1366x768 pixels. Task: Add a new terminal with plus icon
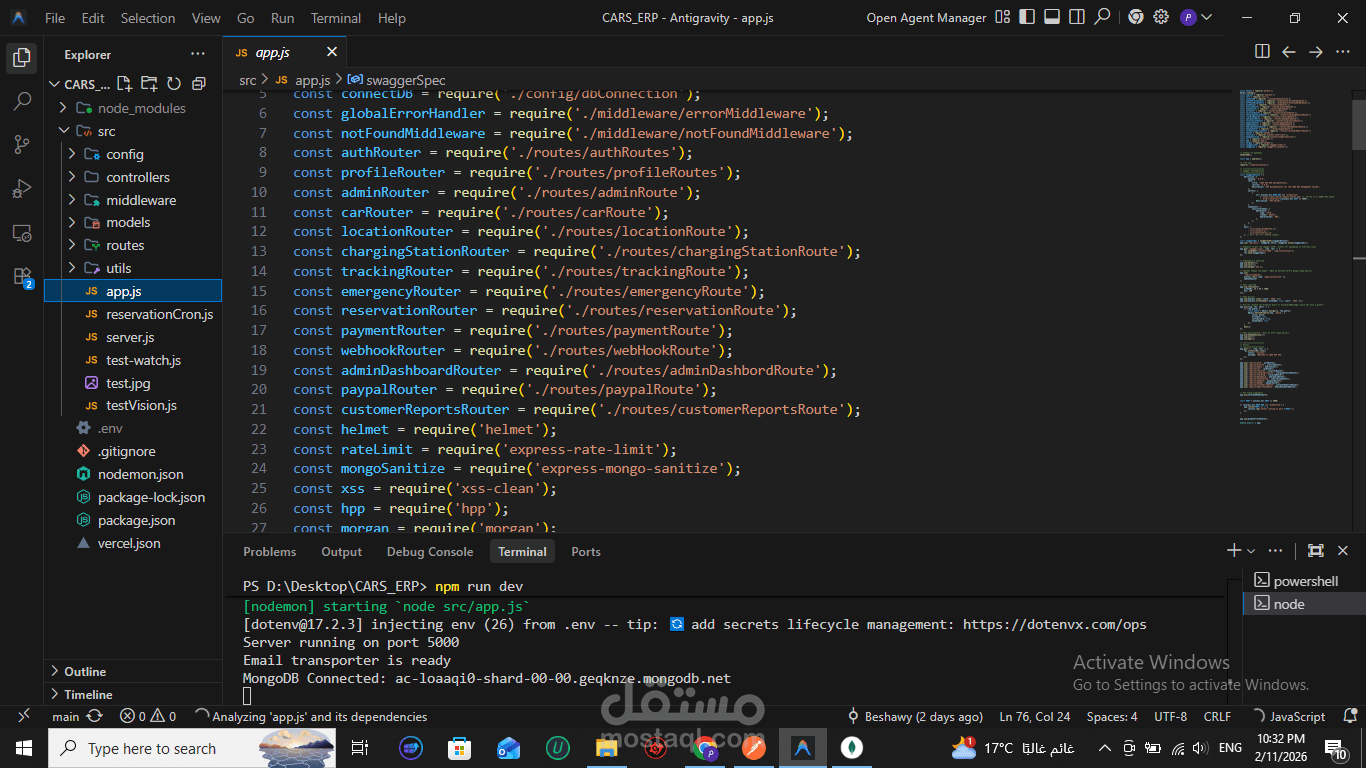click(1233, 551)
